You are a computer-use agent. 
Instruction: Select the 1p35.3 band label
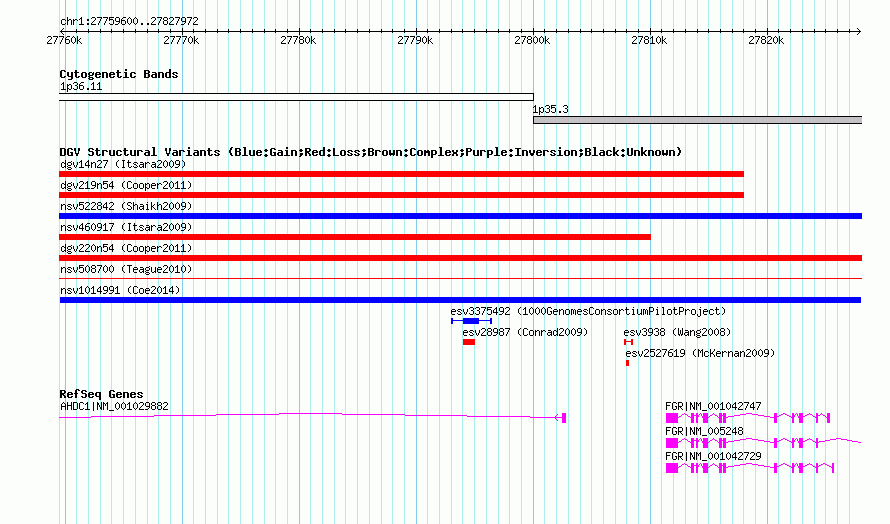pos(551,109)
